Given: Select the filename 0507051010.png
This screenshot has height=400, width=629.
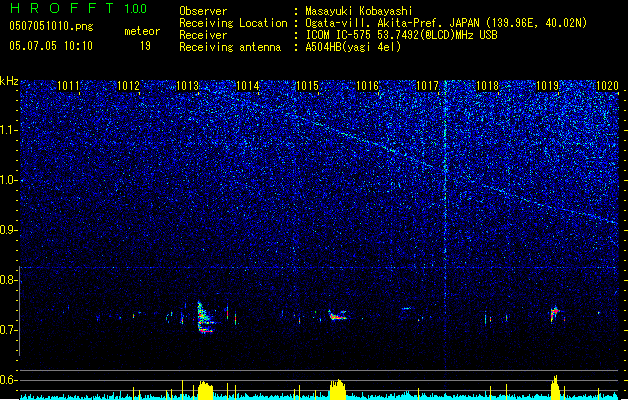Looking at the screenshot, I should (51, 27).
